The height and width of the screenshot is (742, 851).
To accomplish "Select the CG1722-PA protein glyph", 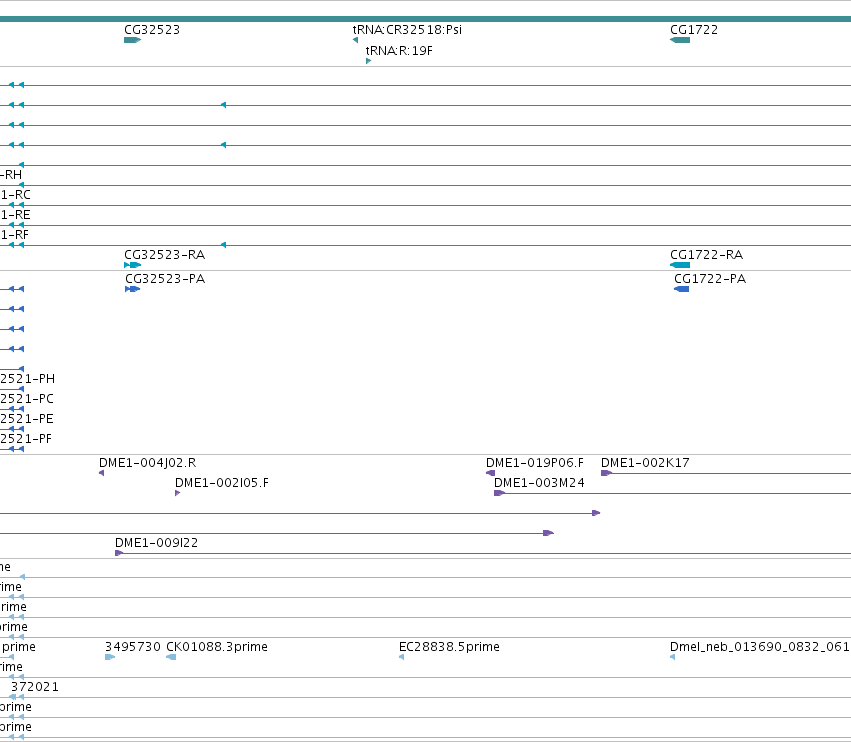I will [681, 289].
